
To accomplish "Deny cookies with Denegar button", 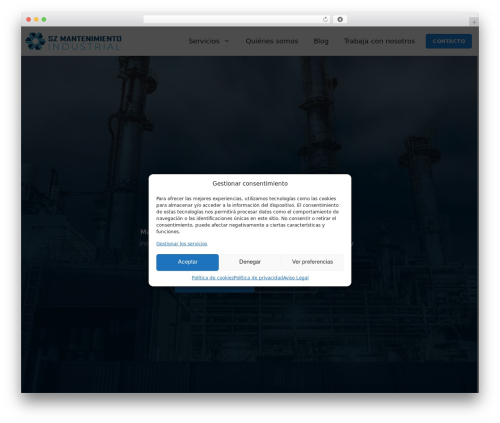I will pos(250,262).
